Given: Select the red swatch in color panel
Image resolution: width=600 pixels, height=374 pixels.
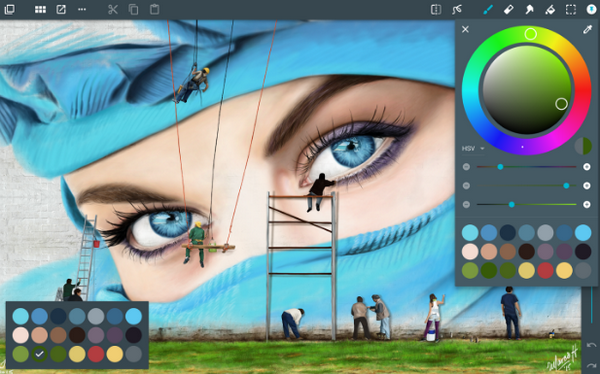Looking at the screenshot, I should coord(545,270).
